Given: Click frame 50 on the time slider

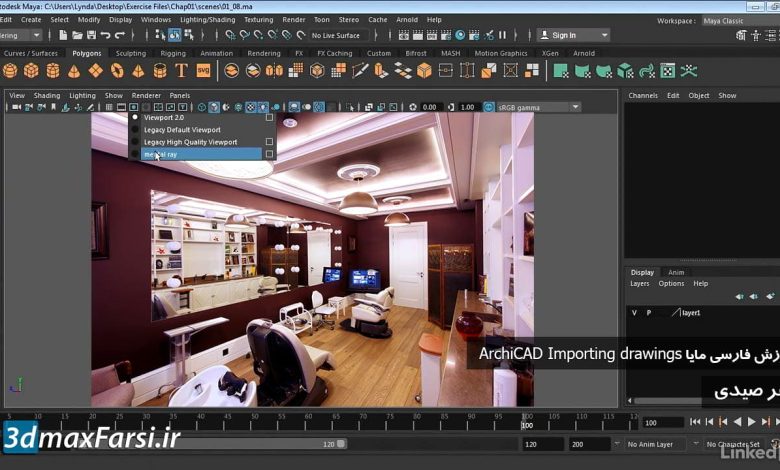Looking at the screenshot, I should (x=254, y=421).
